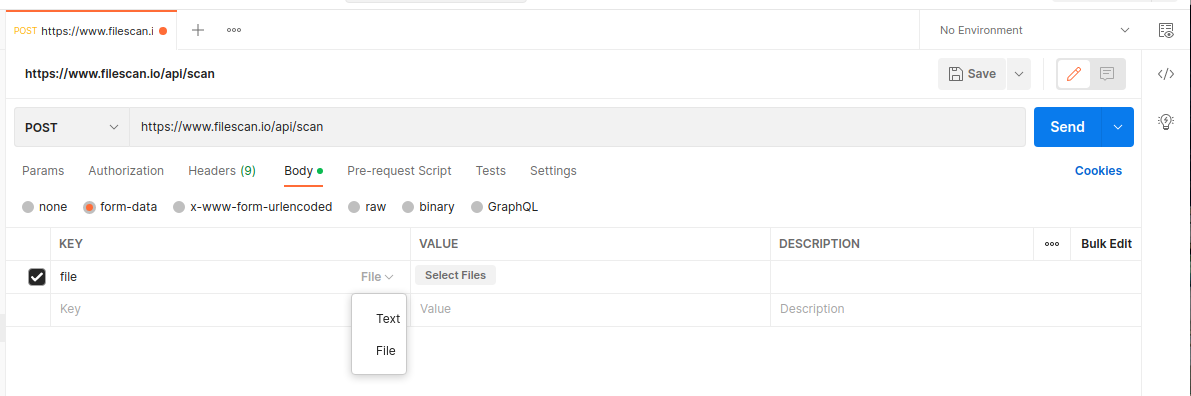Uncheck the file key row checkbox
This screenshot has width=1191, height=396.
[x=36, y=277]
